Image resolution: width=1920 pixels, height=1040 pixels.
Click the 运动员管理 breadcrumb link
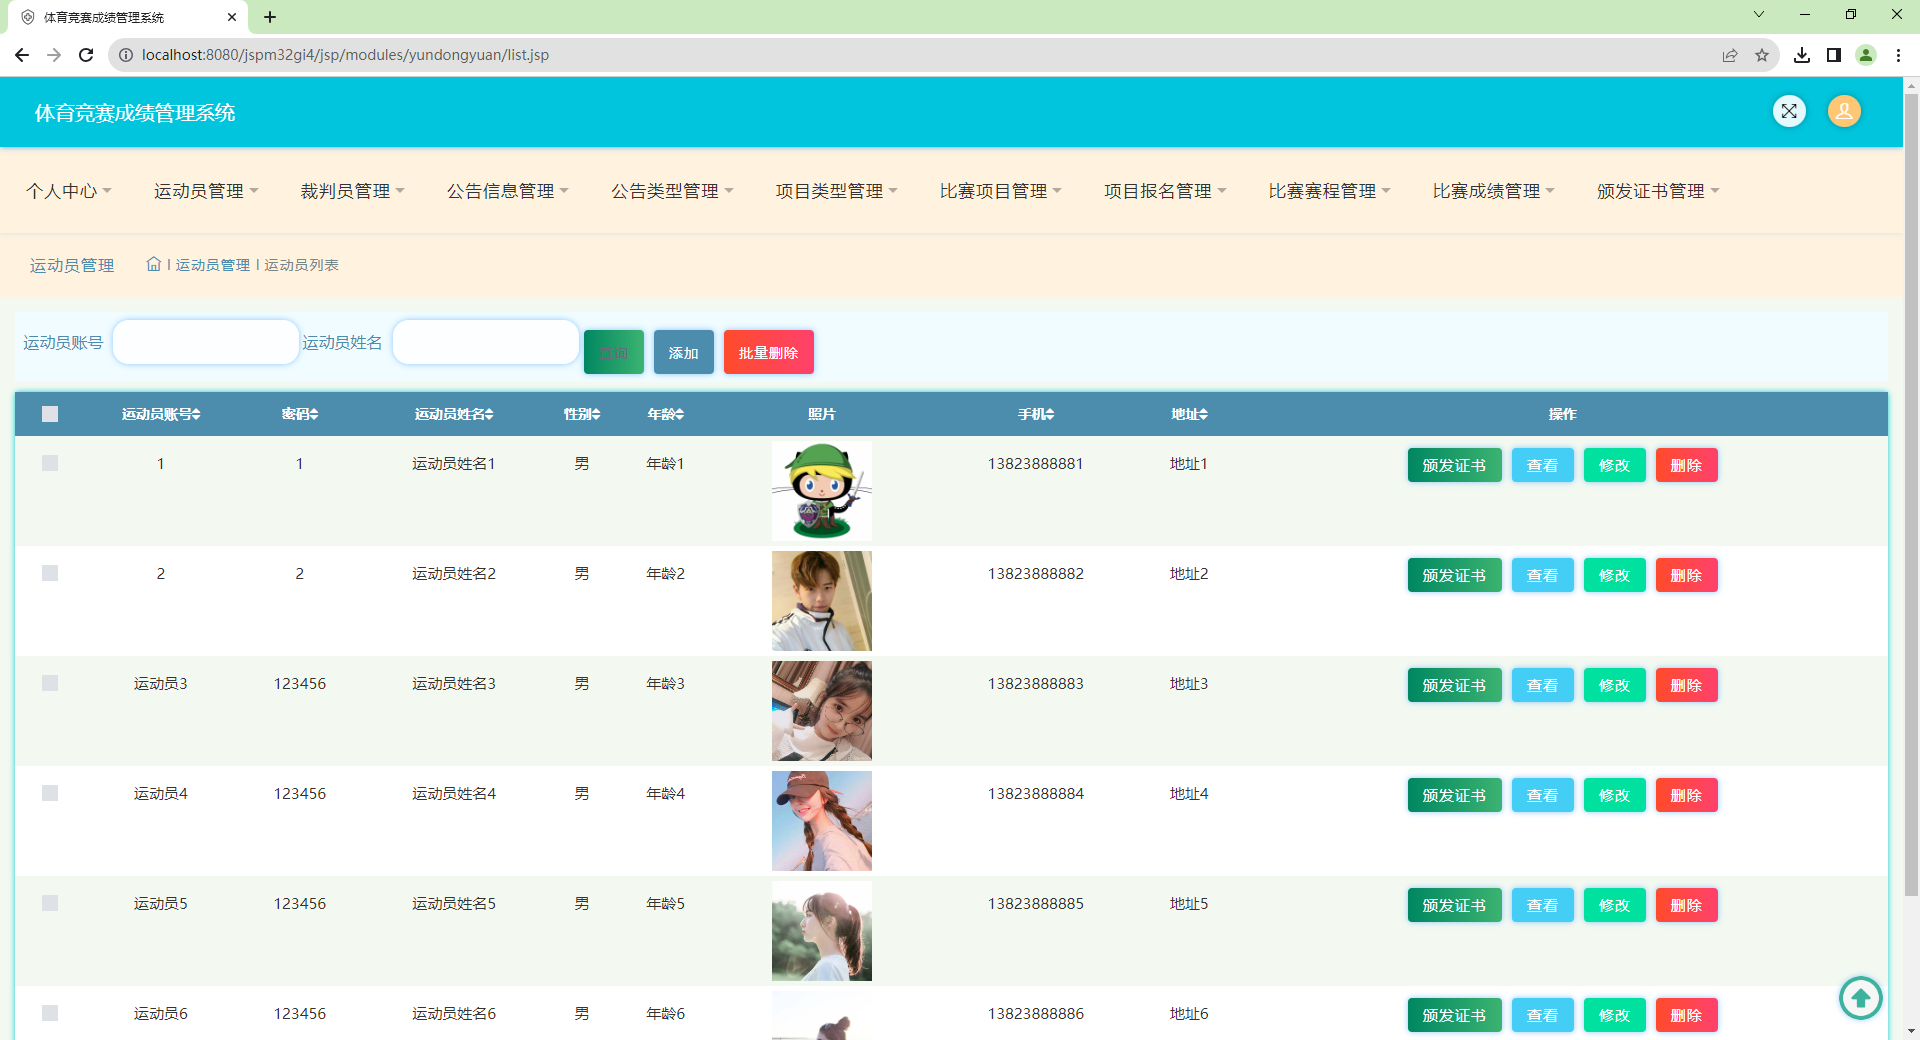[x=213, y=265]
